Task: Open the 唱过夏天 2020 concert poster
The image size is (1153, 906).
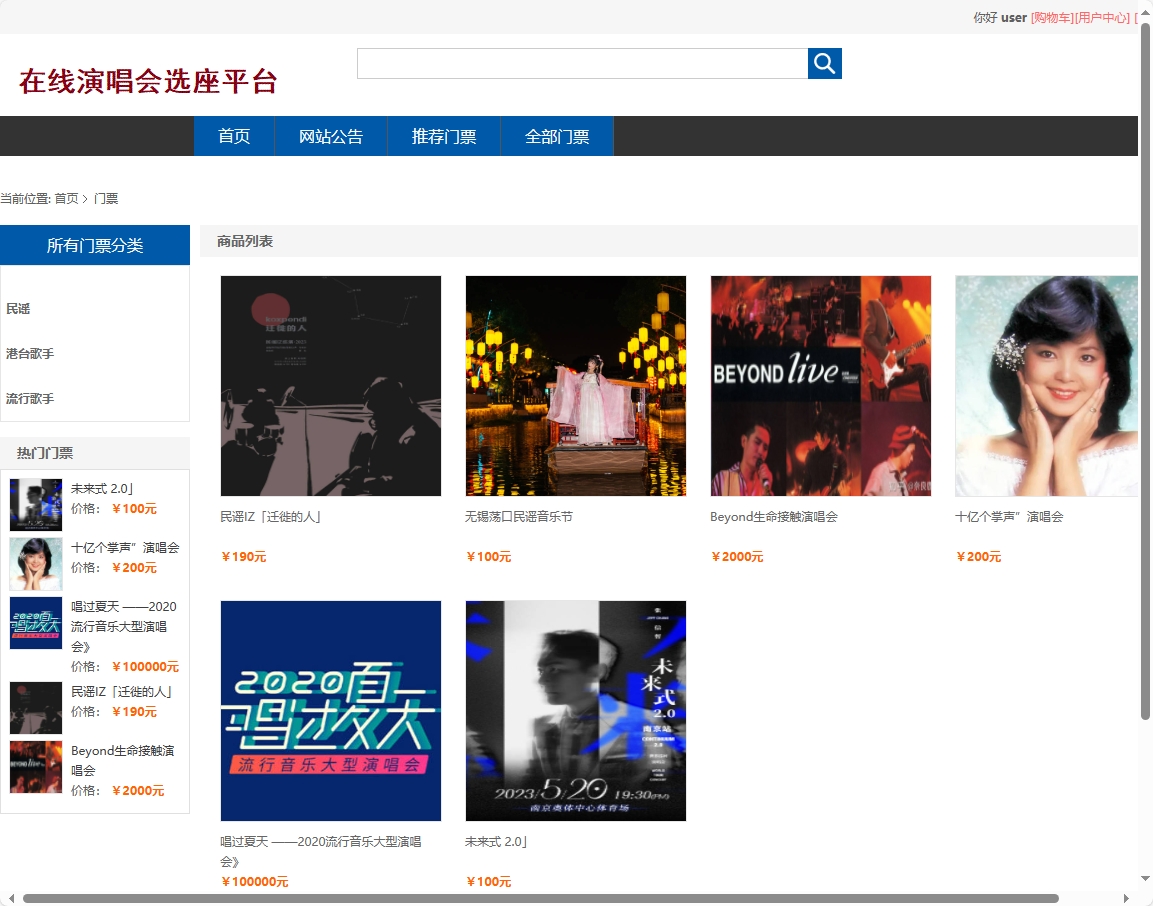Action: (x=330, y=711)
